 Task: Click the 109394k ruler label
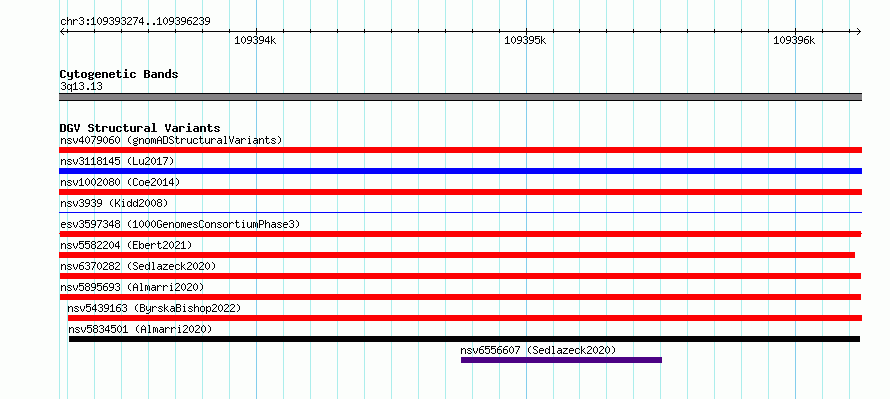pyautogui.click(x=255, y=40)
